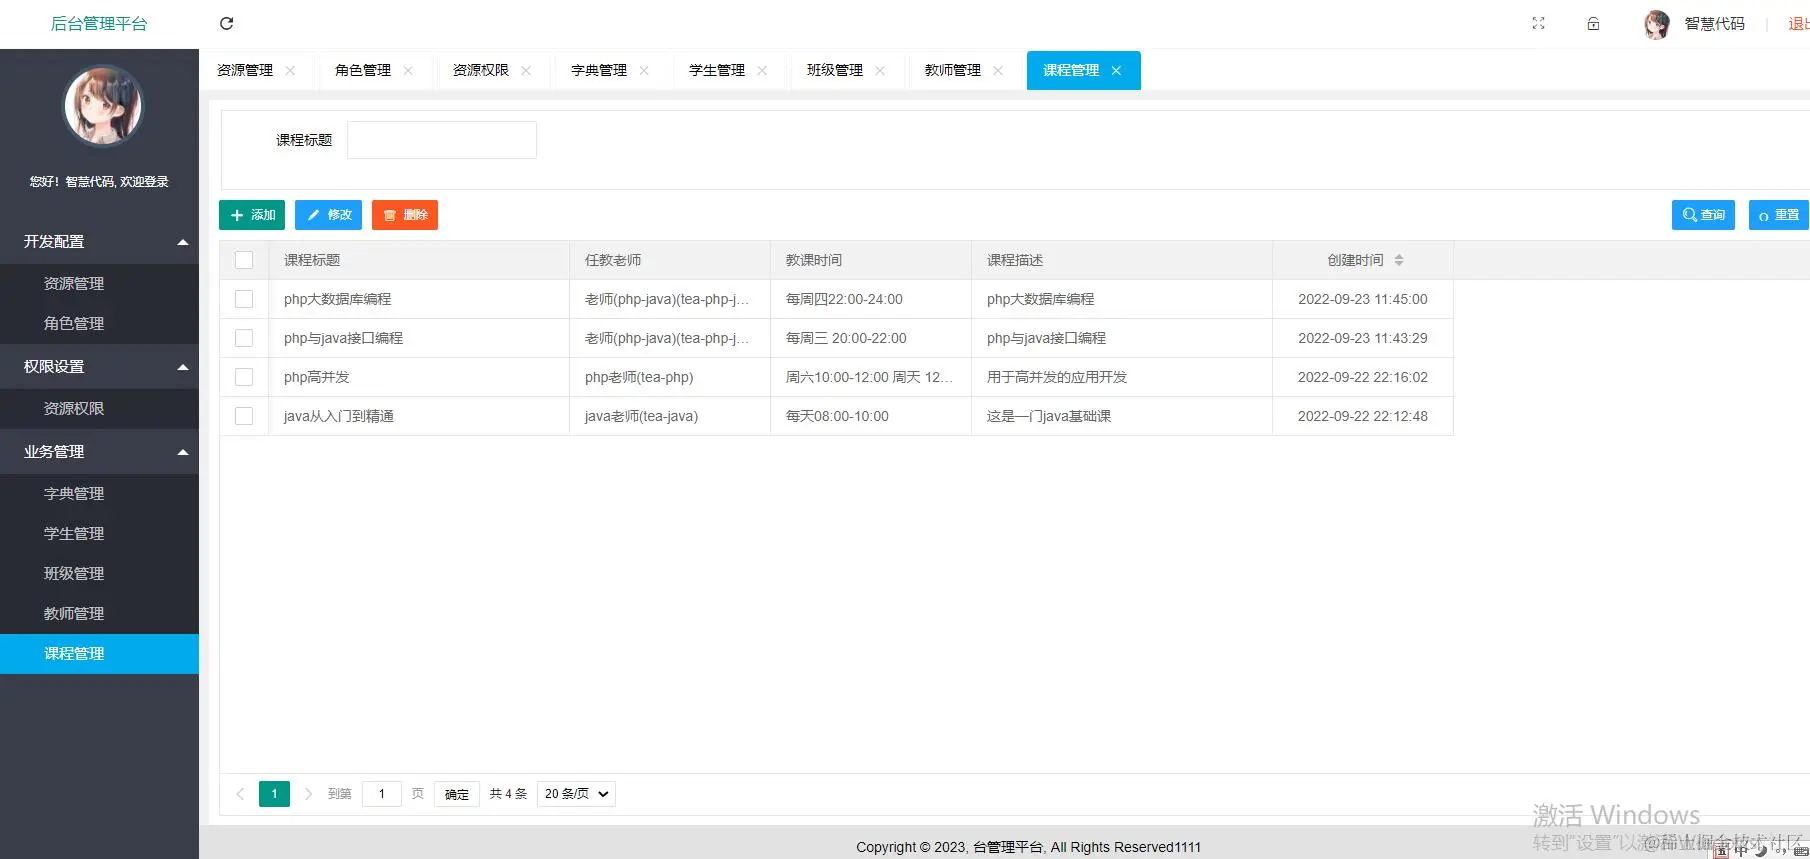1810x859 pixels.
Task: Toggle the fullscreen icon in the header
Action: tap(1538, 23)
